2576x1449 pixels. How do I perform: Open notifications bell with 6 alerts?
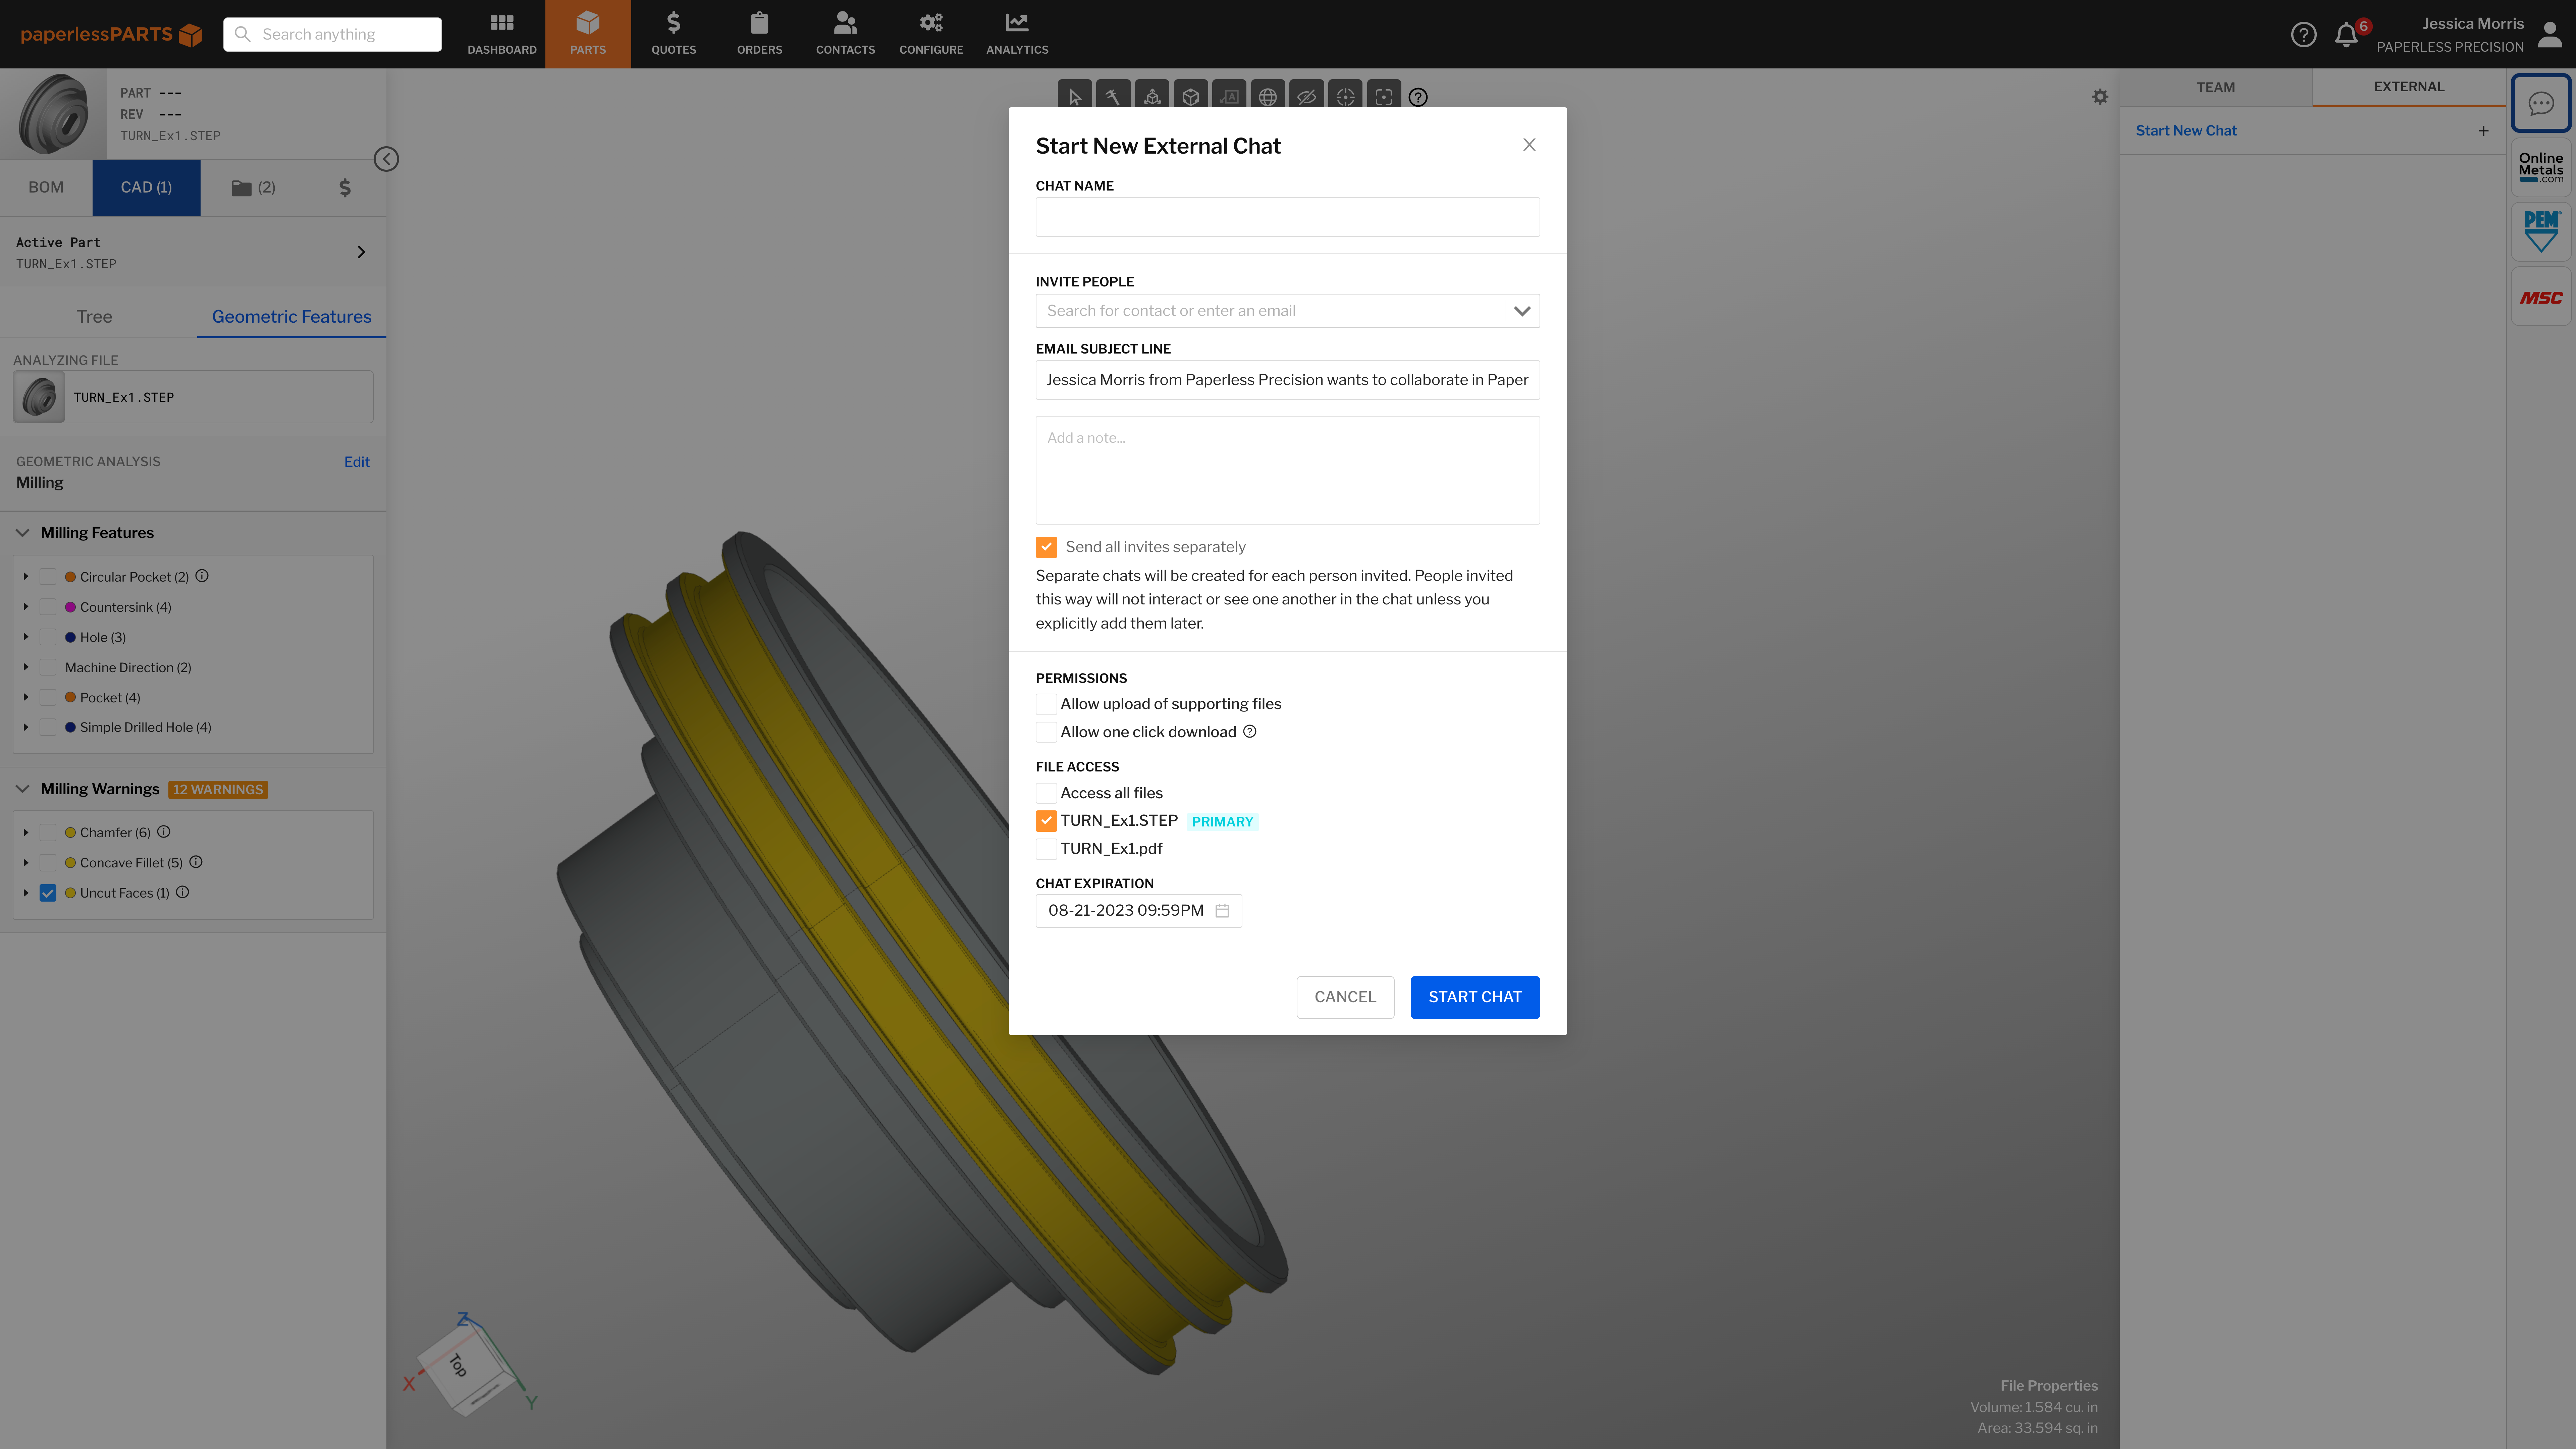click(x=2346, y=35)
